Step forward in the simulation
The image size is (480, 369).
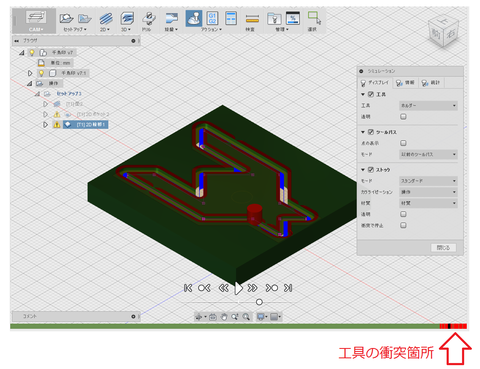pos(253,288)
